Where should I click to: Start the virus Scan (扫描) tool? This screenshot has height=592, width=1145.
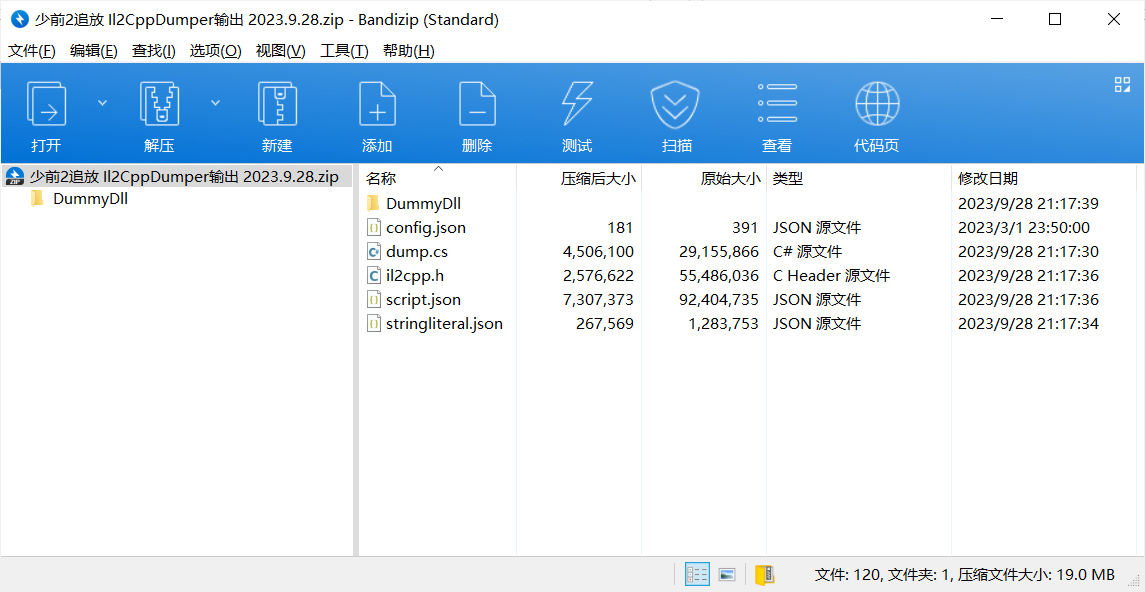(x=676, y=104)
